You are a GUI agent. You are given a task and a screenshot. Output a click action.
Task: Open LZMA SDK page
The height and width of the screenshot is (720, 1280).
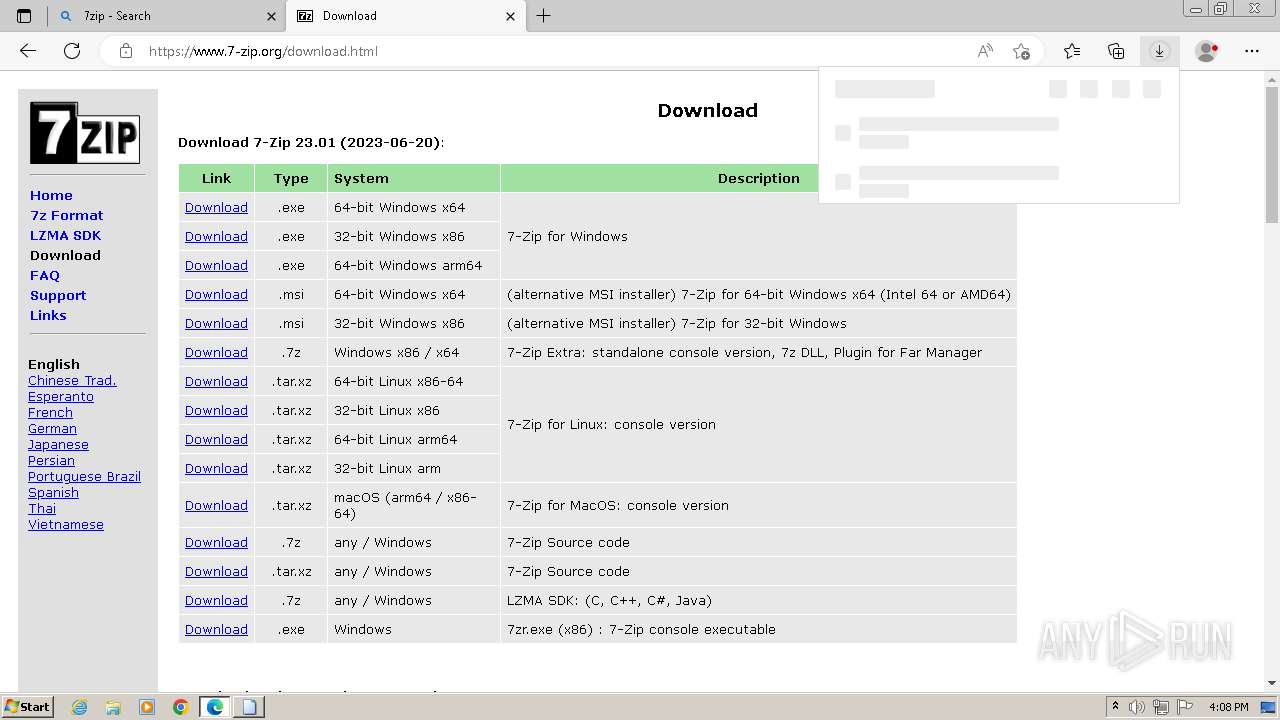click(65, 235)
